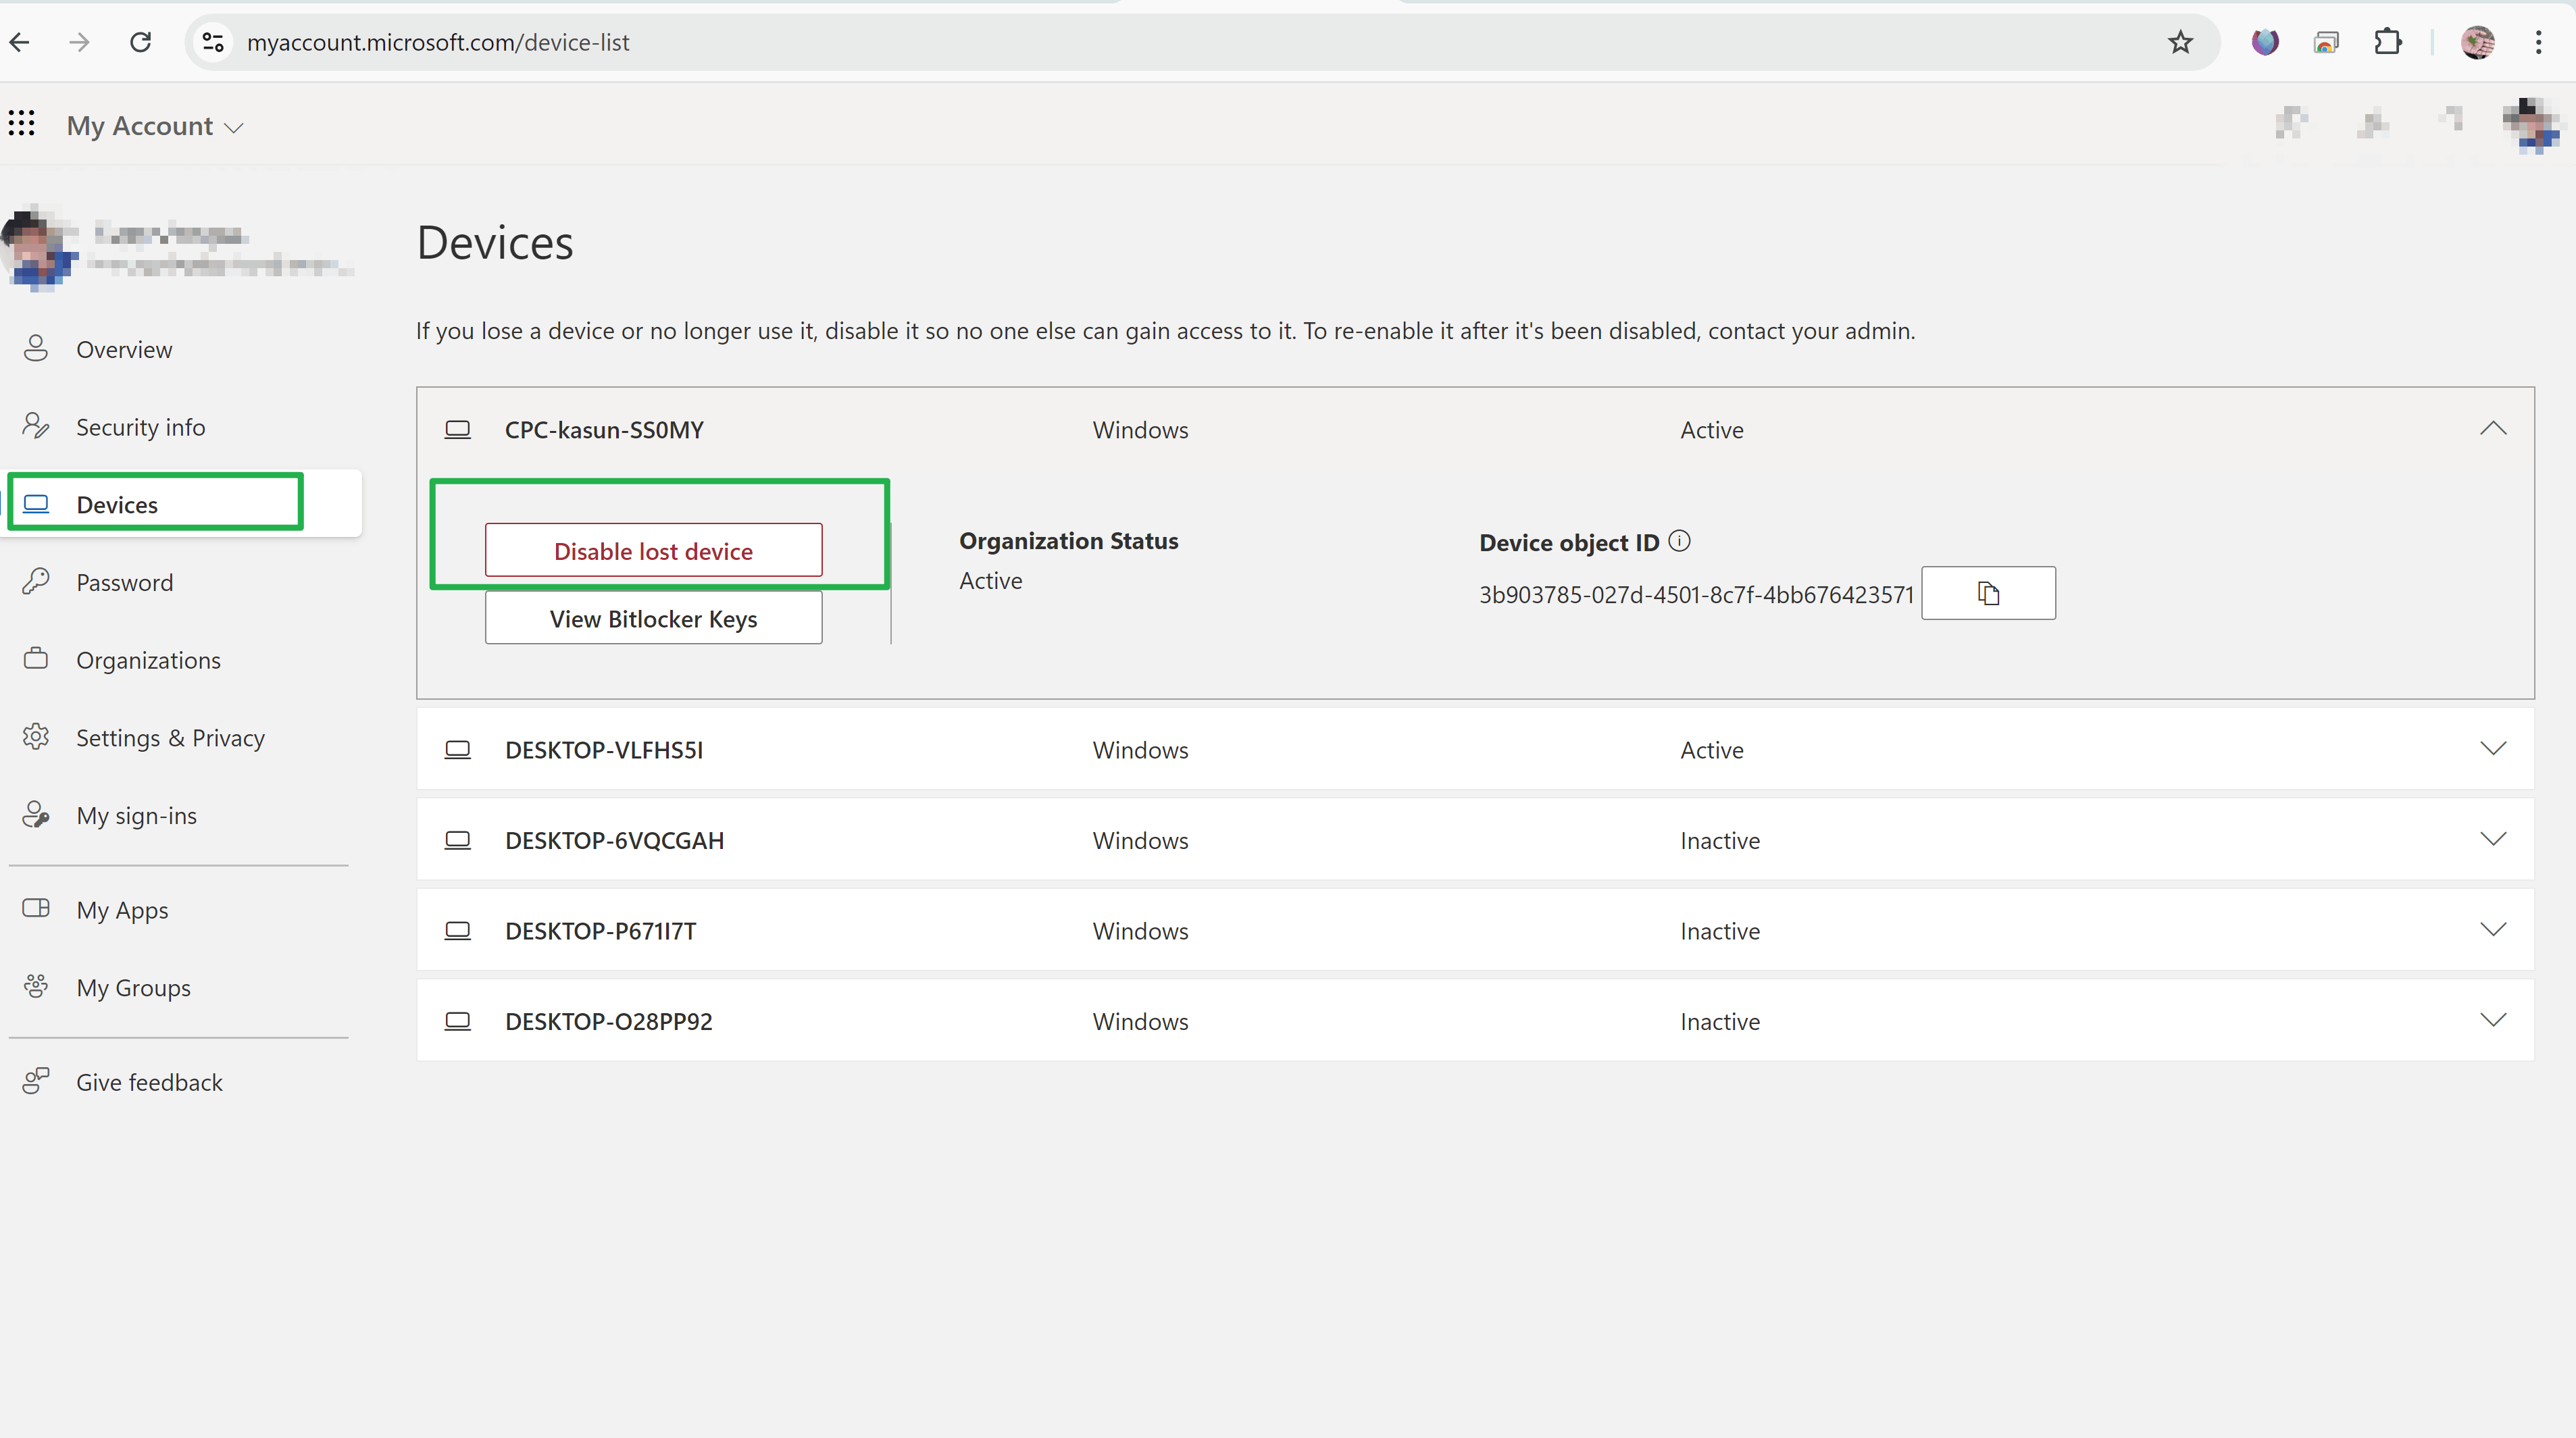Click the purple extension icon in toolbar
Image resolution: width=2576 pixels, height=1438 pixels.
click(x=2265, y=42)
